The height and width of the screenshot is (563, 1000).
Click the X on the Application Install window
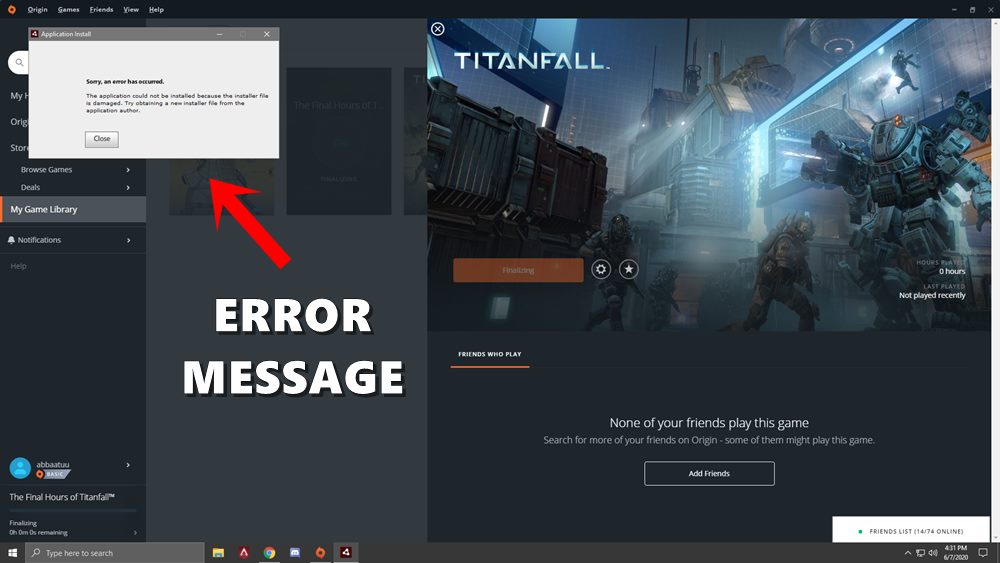[x=267, y=34]
